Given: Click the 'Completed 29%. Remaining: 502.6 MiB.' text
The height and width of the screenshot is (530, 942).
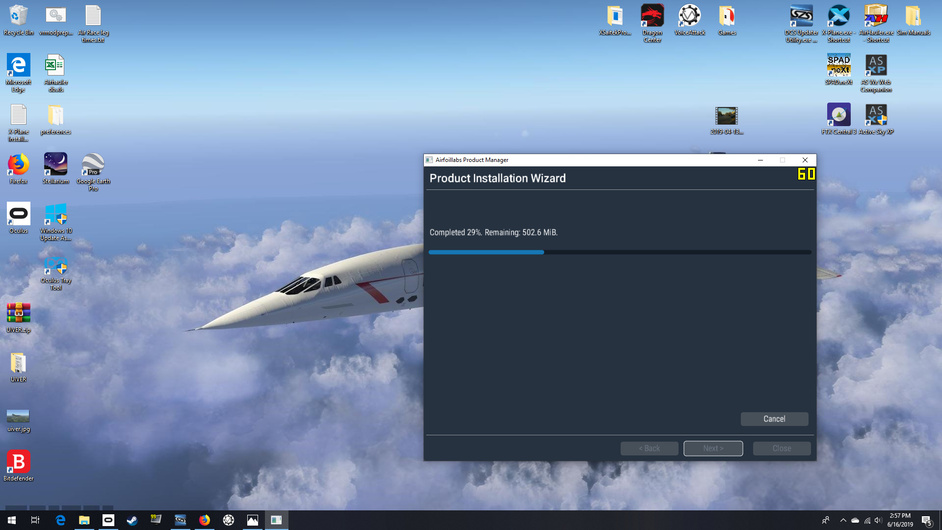Looking at the screenshot, I should (494, 233).
